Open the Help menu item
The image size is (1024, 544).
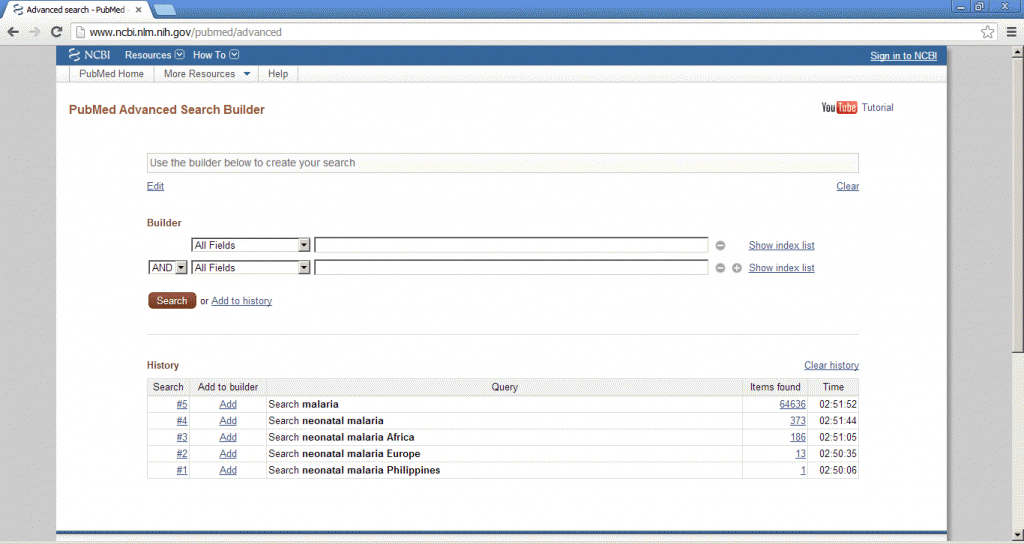(278, 74)
